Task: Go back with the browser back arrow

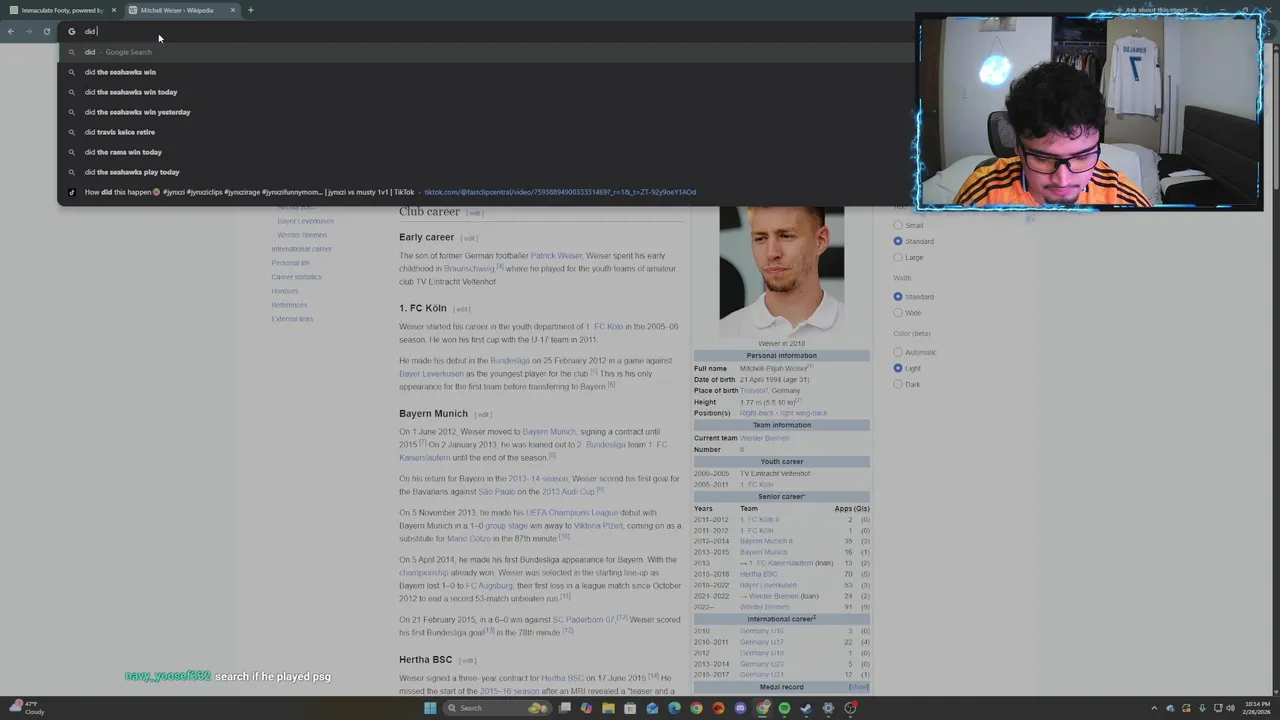Action: click(x=11, y=31)
